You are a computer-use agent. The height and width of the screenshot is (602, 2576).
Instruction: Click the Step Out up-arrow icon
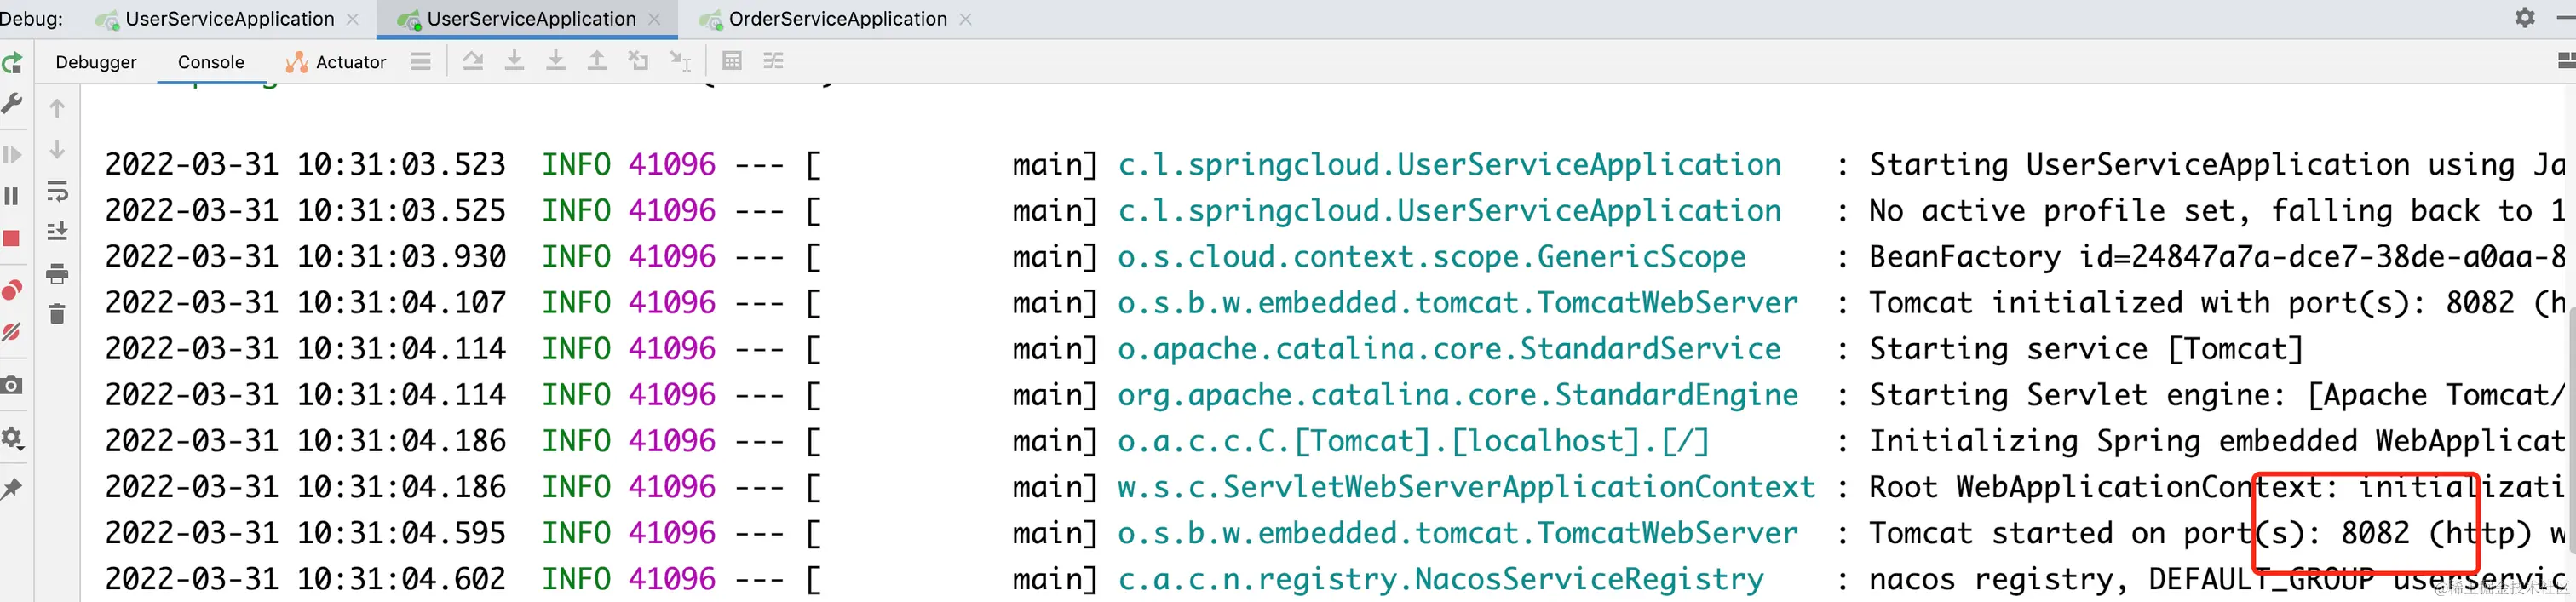point(597,61)
